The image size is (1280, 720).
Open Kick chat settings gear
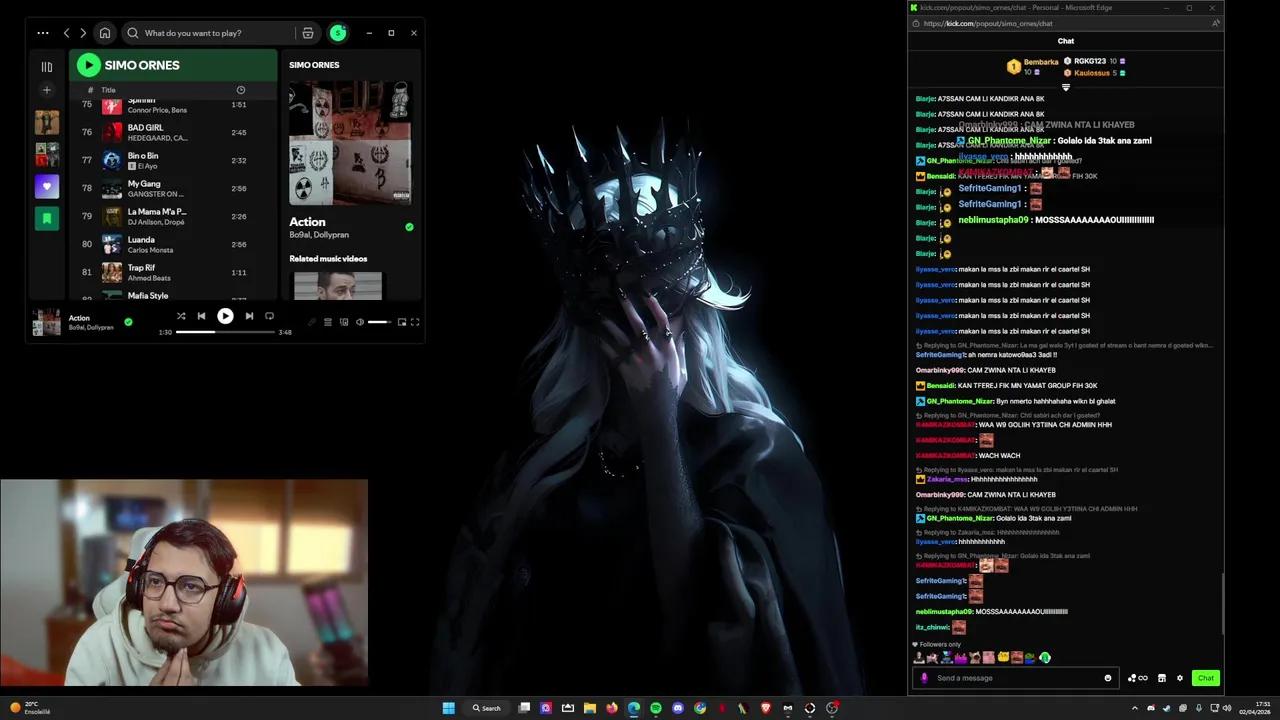pyautogui.click(x=1180, y=678)
